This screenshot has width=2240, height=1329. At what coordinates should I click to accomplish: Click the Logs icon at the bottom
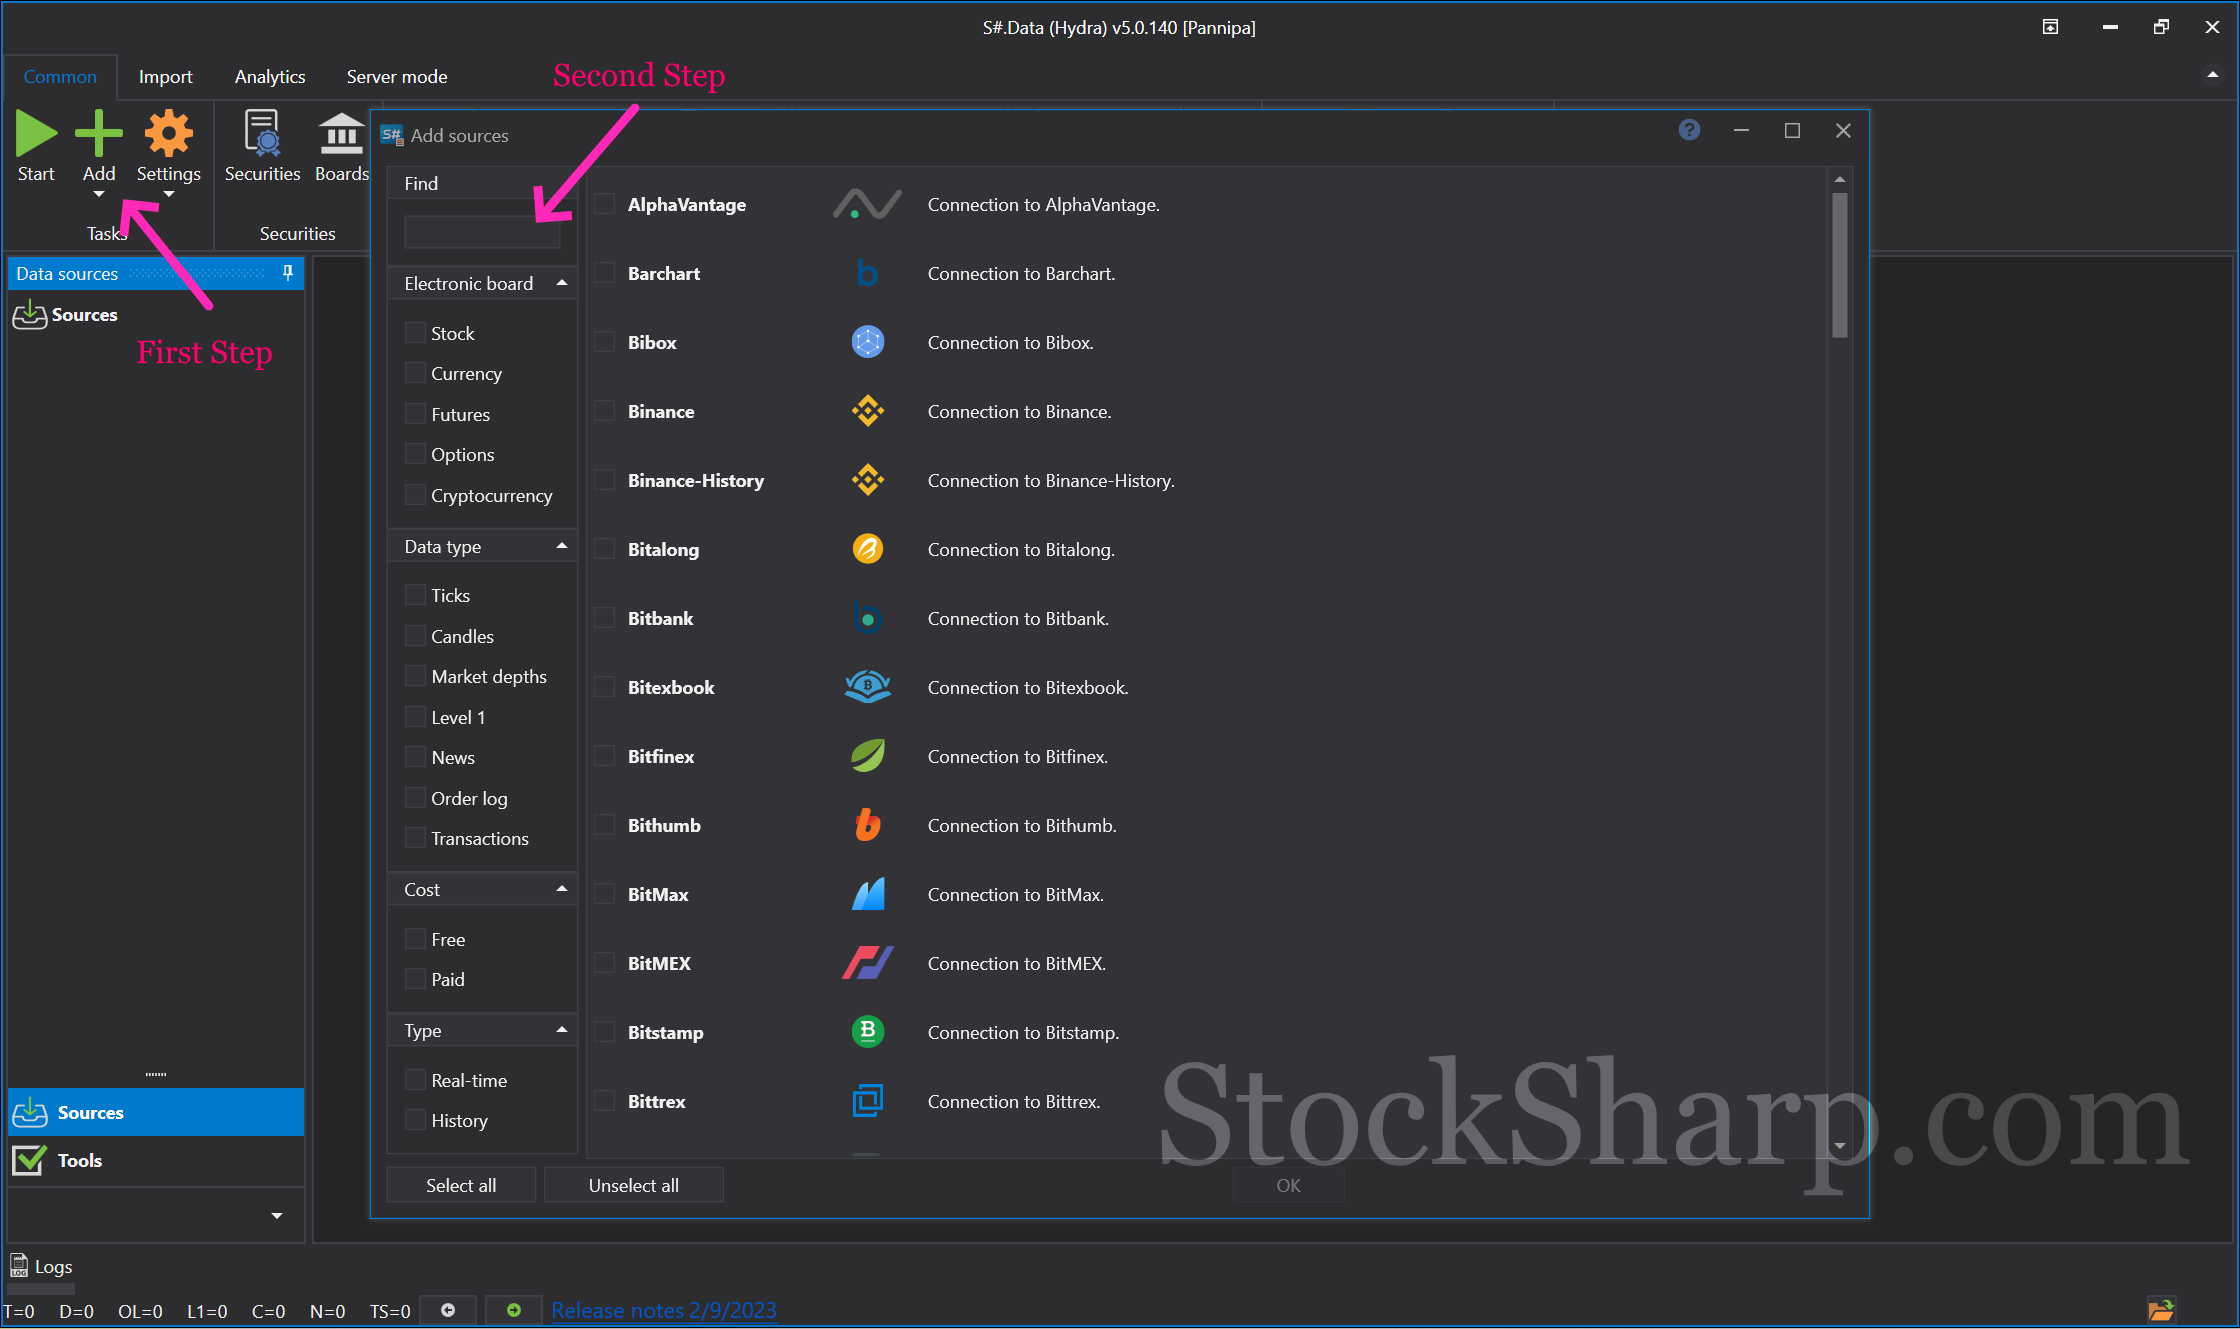(19, 1266)
